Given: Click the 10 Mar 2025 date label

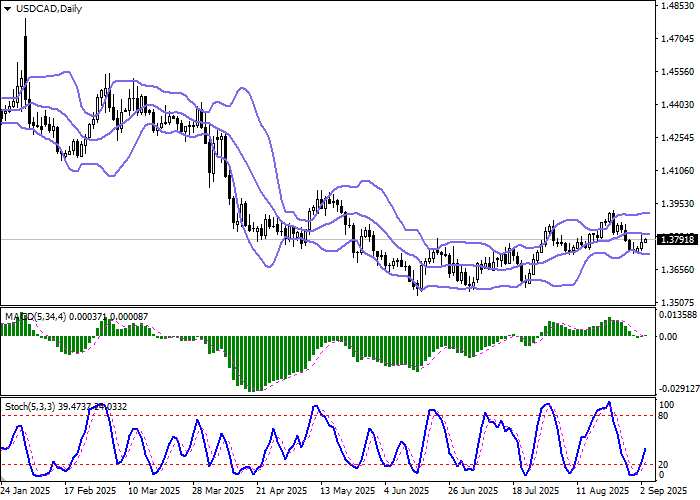Looking at the screenshot, I should pos(154,491).
